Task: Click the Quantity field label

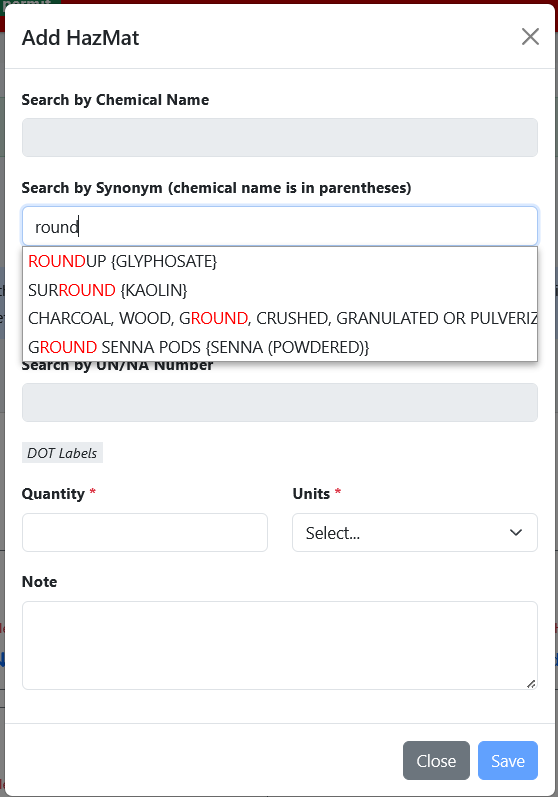Action: [53, 494]
